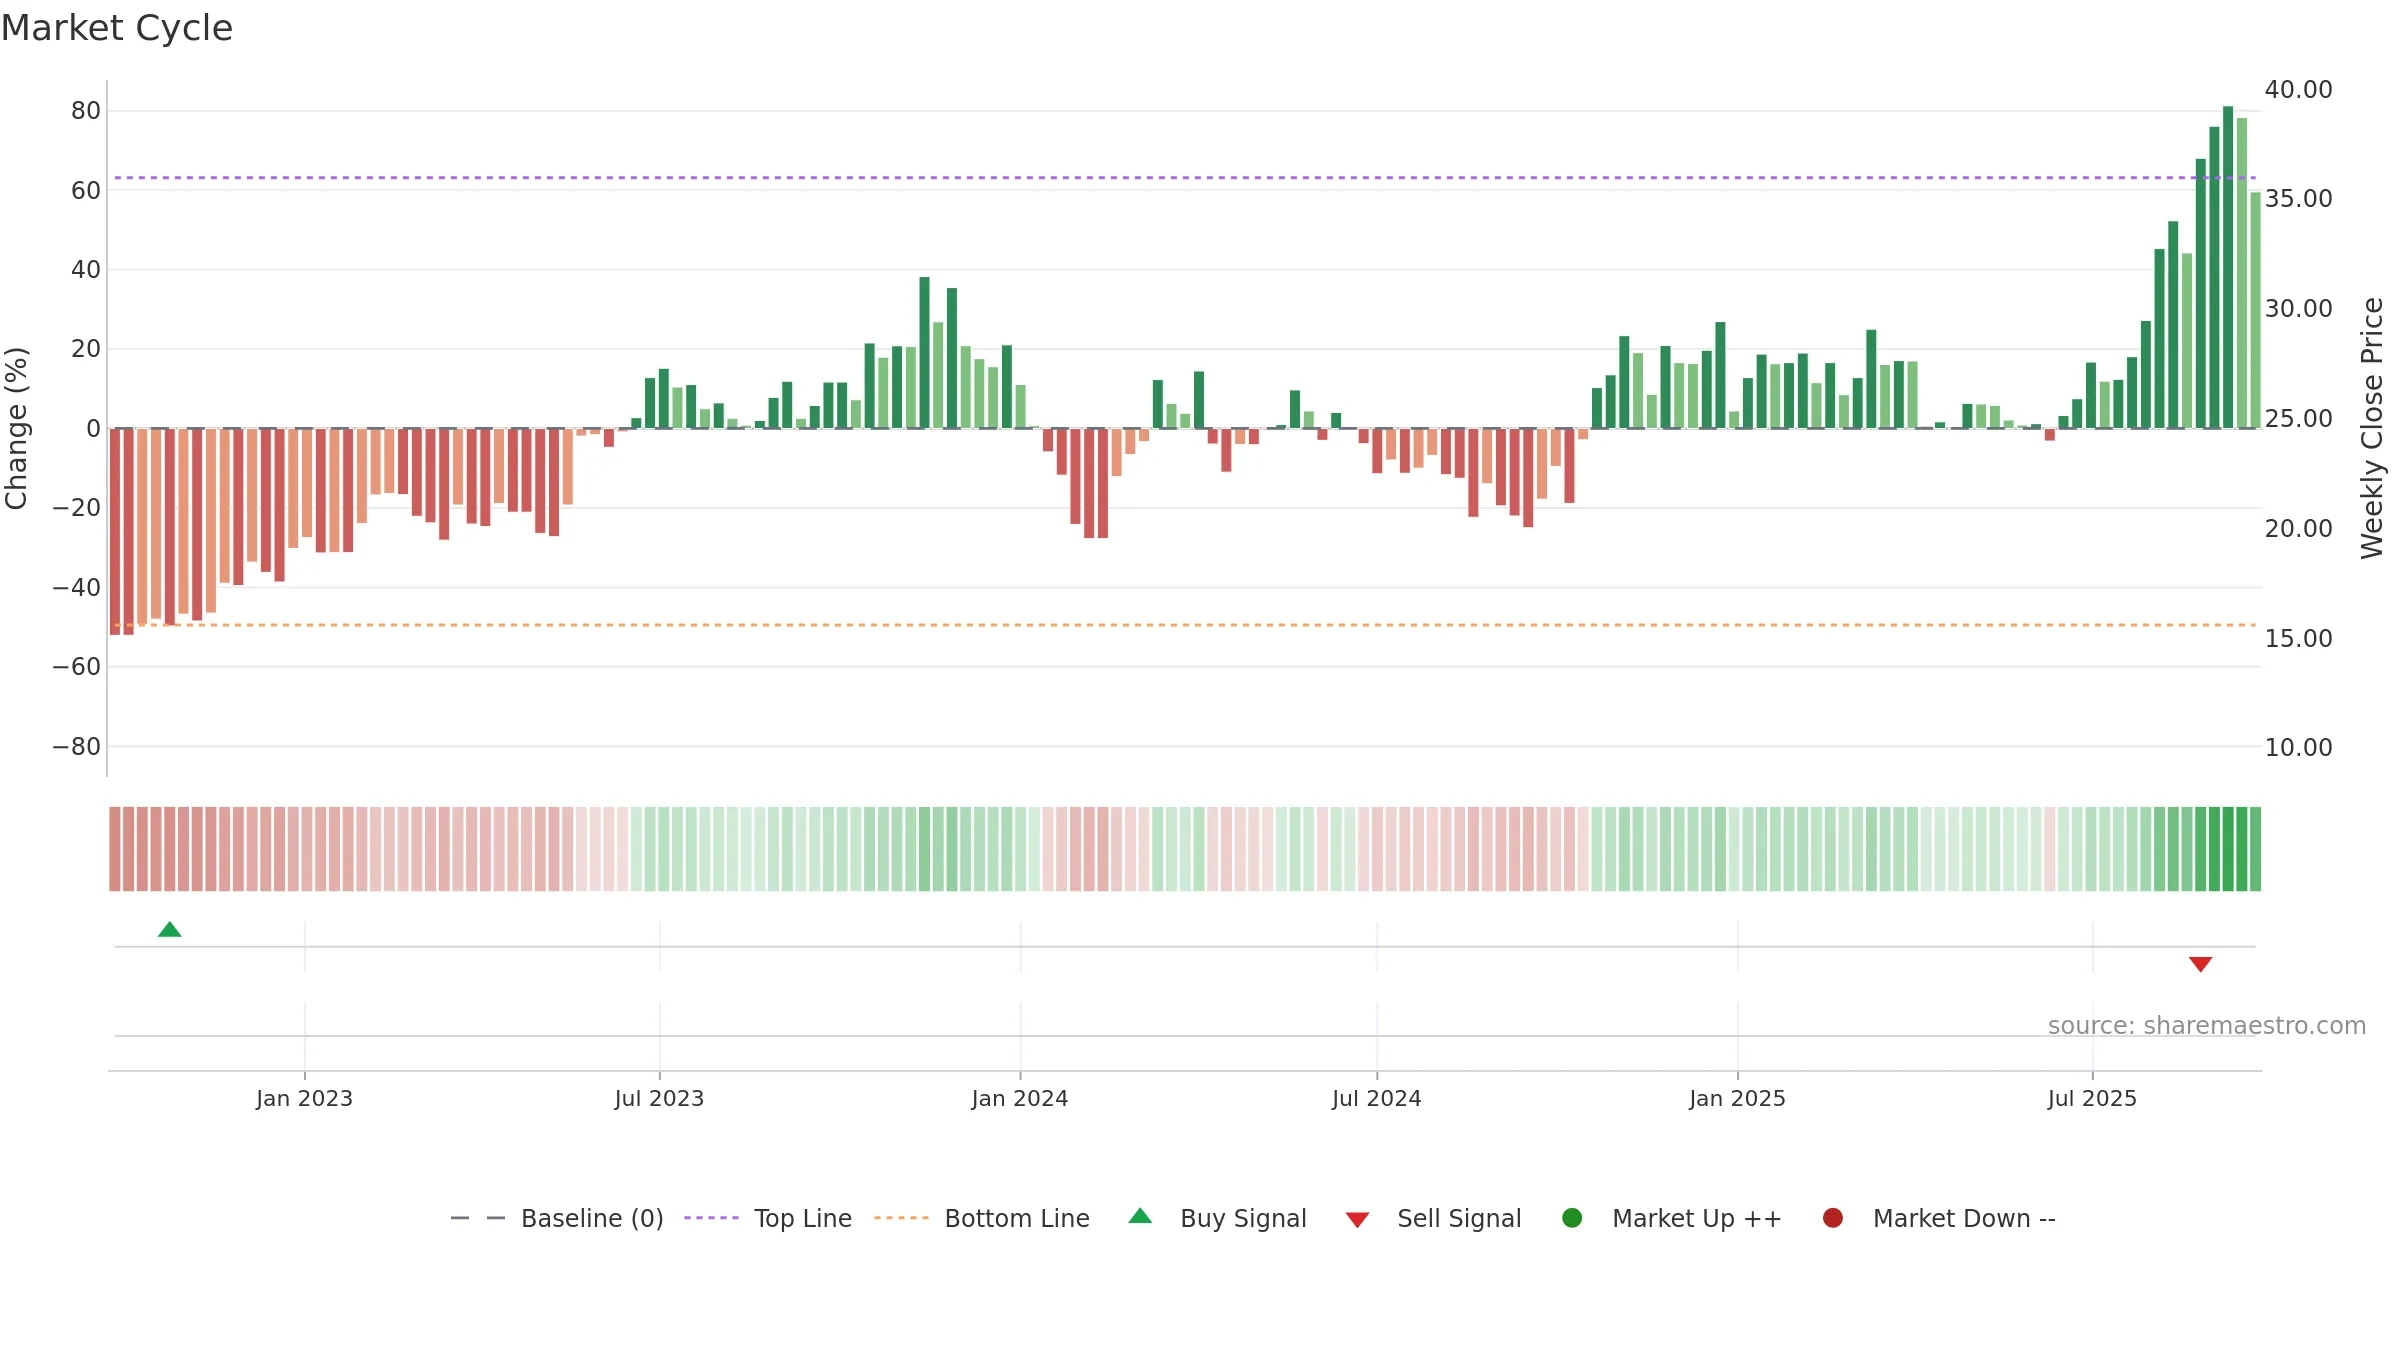Click the Market Cycle chart title
The width and height of the screenshot is (2400, 1350).
pos(117,28)
